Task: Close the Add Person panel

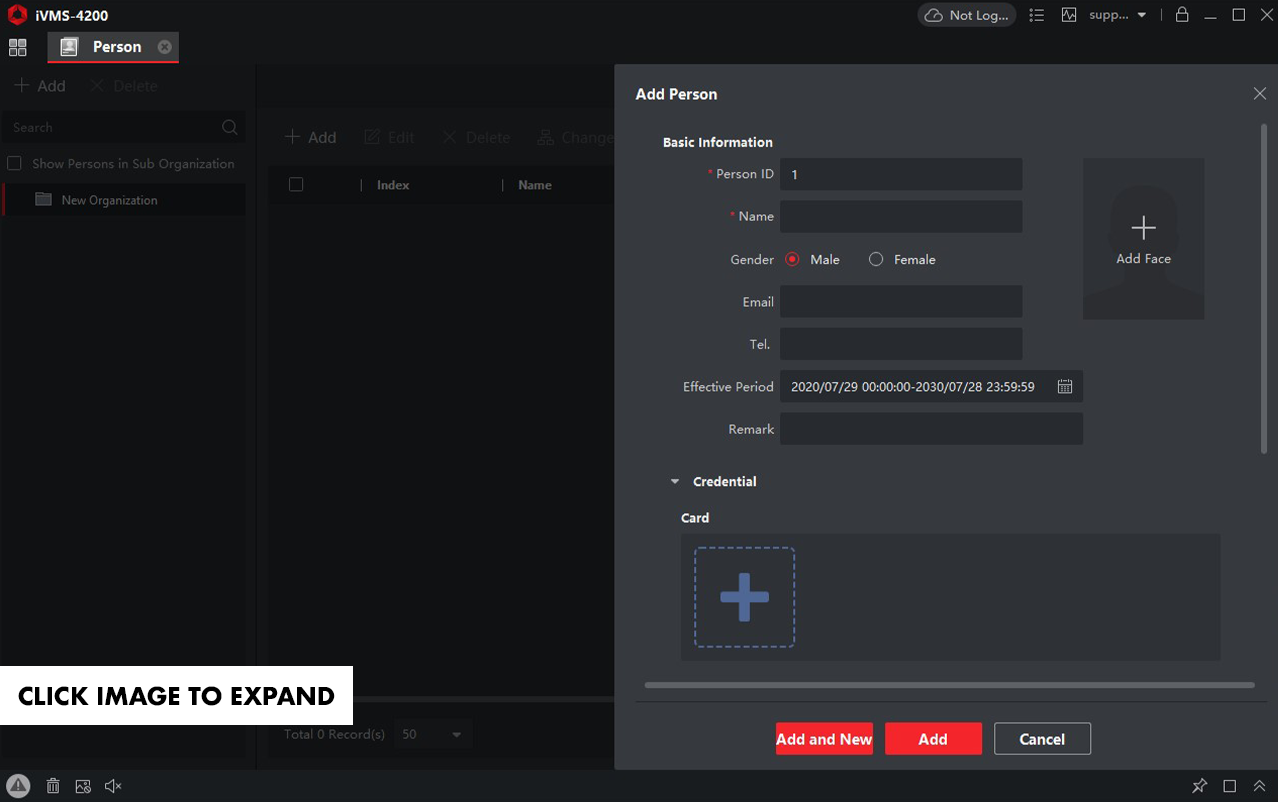Action: [1259, 93]
